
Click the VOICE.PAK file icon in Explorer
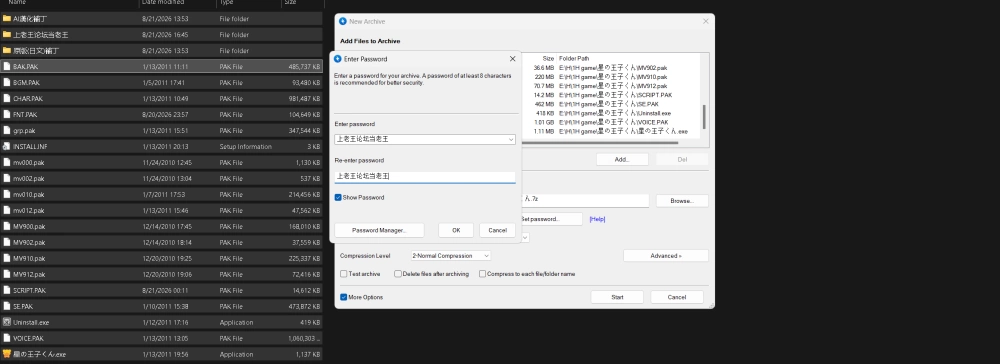pyautogui.click(x=7, y=338)
